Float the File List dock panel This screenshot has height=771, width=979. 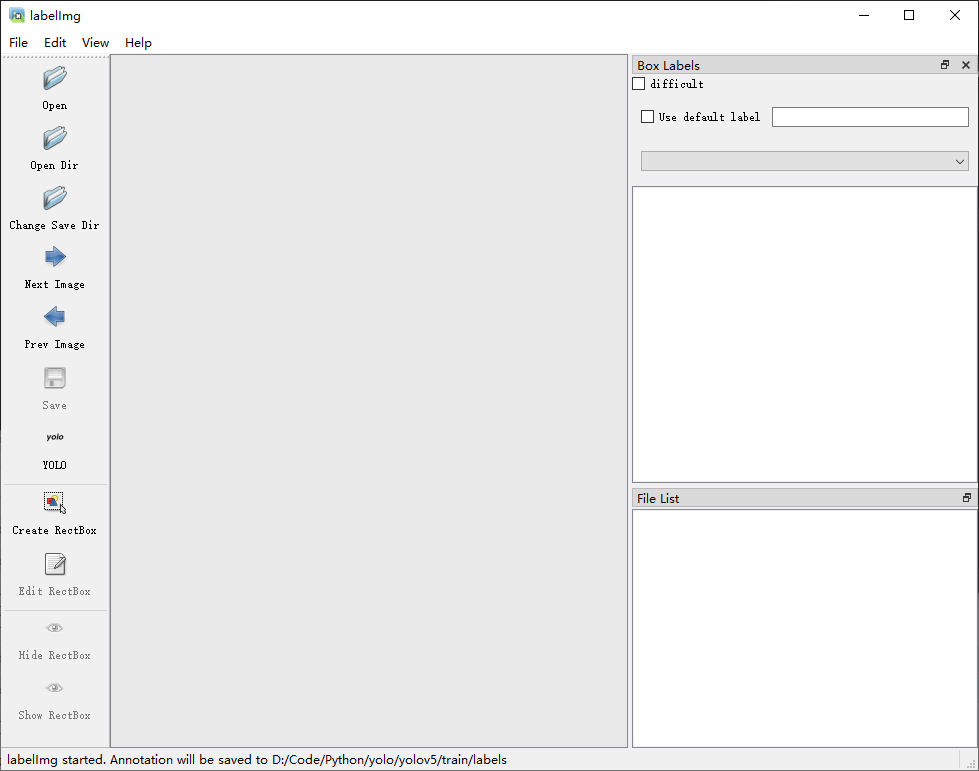click(x=967, y=498)
